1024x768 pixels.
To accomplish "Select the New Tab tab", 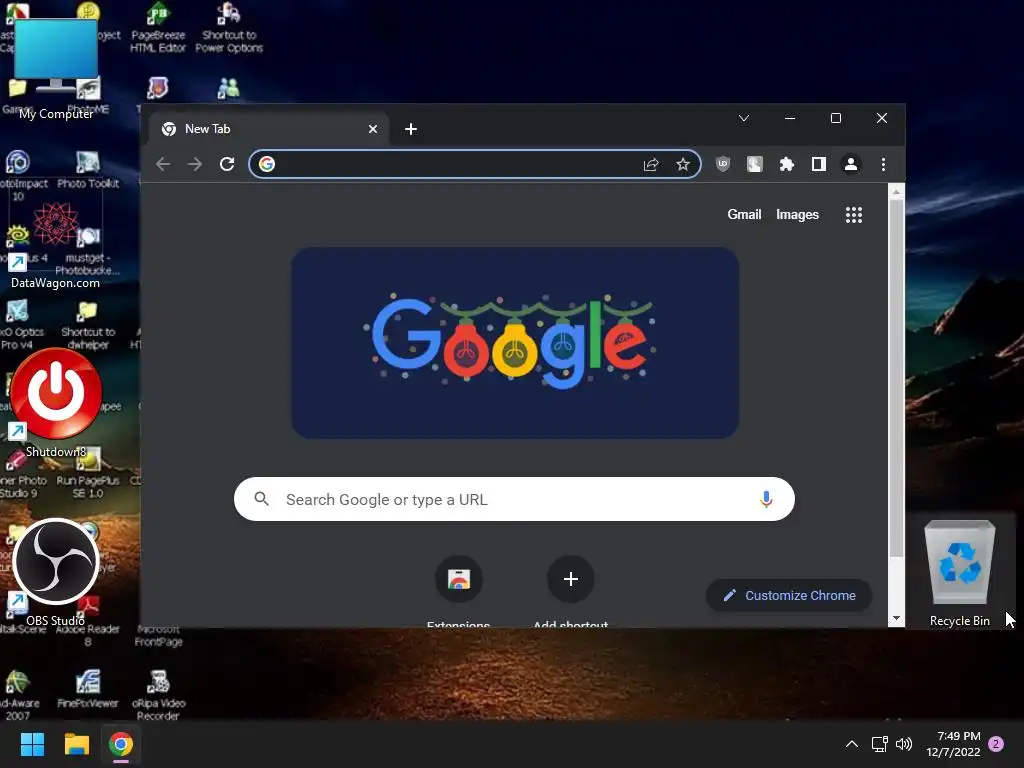I will pyautogui.click(x=268, y=129).
